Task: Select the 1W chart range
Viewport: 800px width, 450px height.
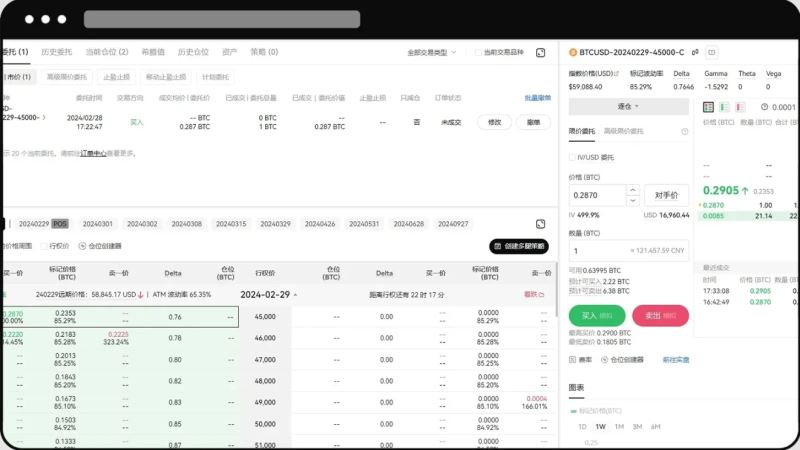Action: point(601,427)
